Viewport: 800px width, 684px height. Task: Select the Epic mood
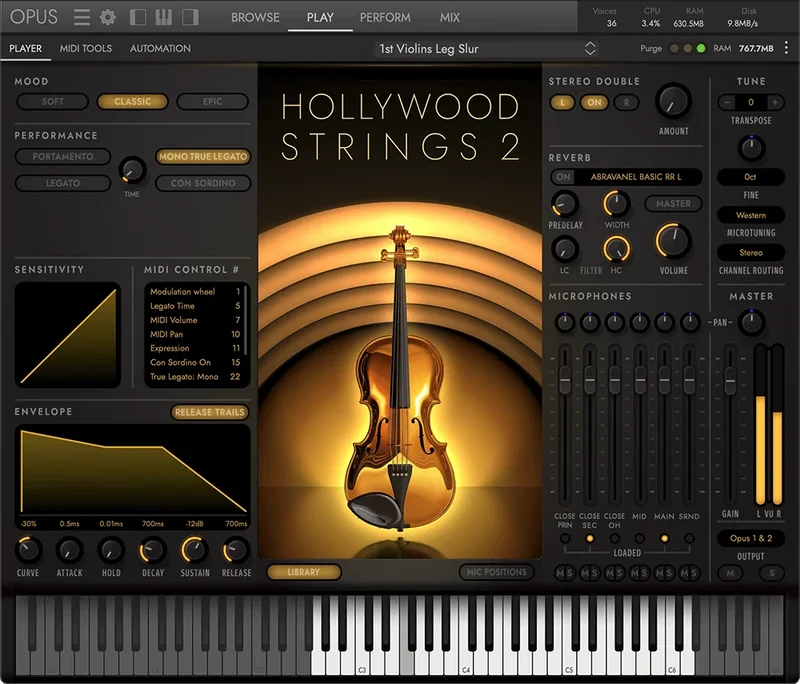coord(212,102)
